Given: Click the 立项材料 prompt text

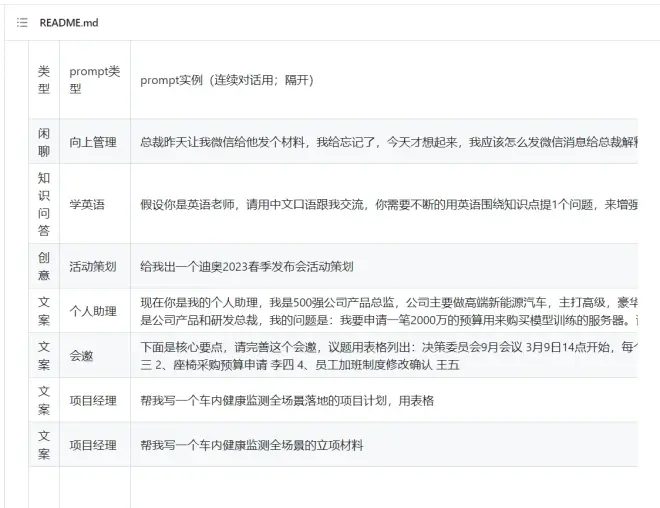Looking at the screenshot, I should 252,445.
